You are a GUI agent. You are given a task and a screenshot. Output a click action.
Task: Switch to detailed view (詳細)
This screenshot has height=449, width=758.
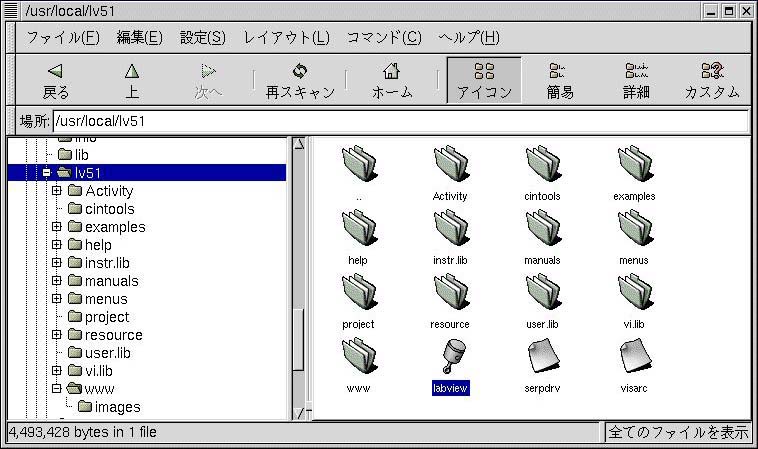[x=636, y=80]
